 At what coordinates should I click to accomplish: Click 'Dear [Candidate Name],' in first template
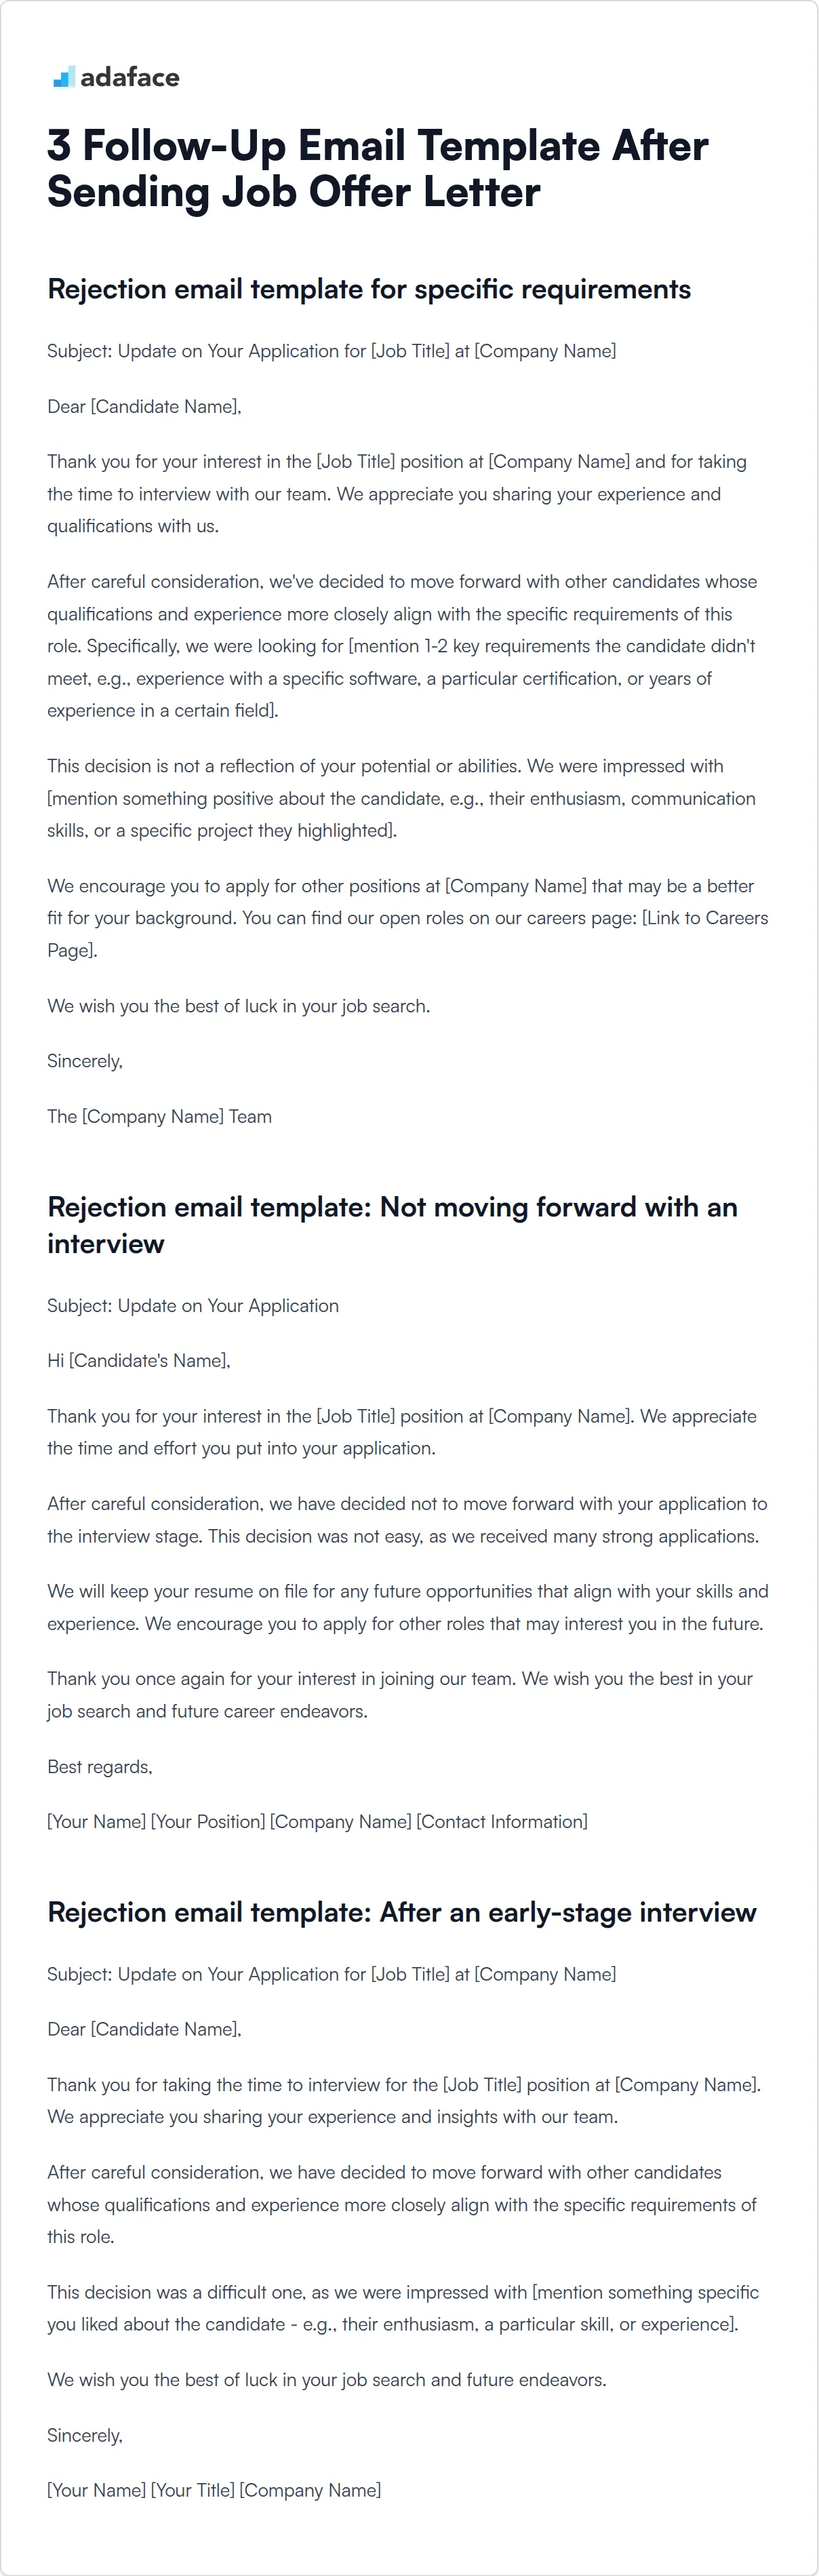144,407
